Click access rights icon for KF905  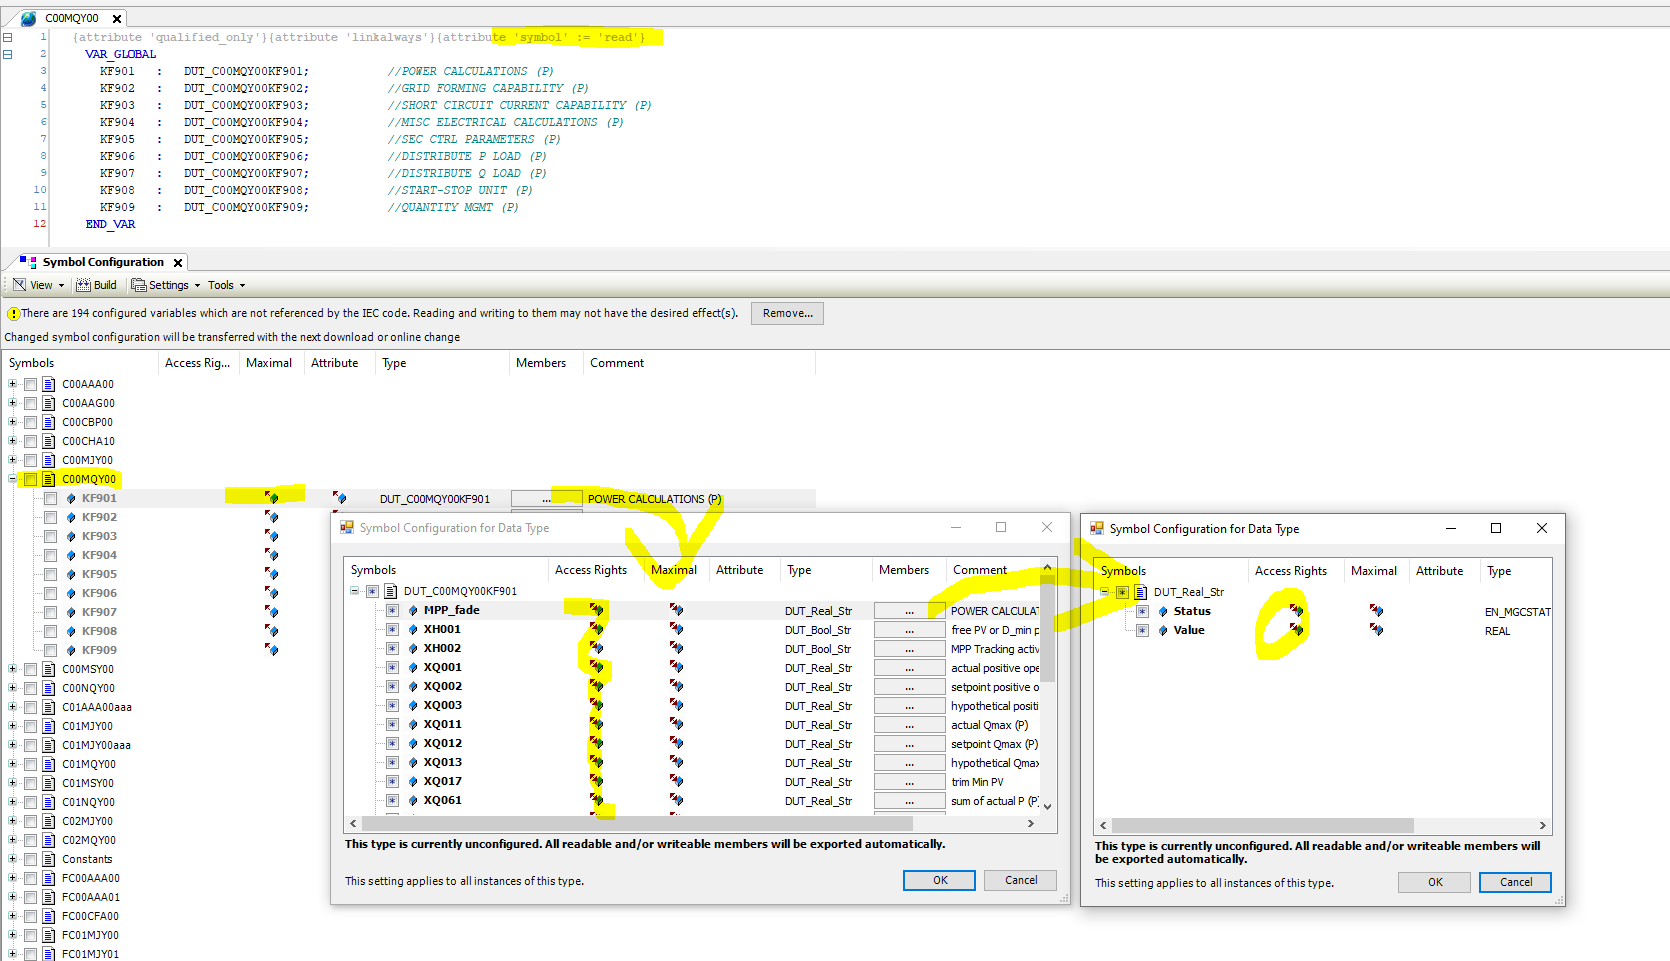(272, 573)
